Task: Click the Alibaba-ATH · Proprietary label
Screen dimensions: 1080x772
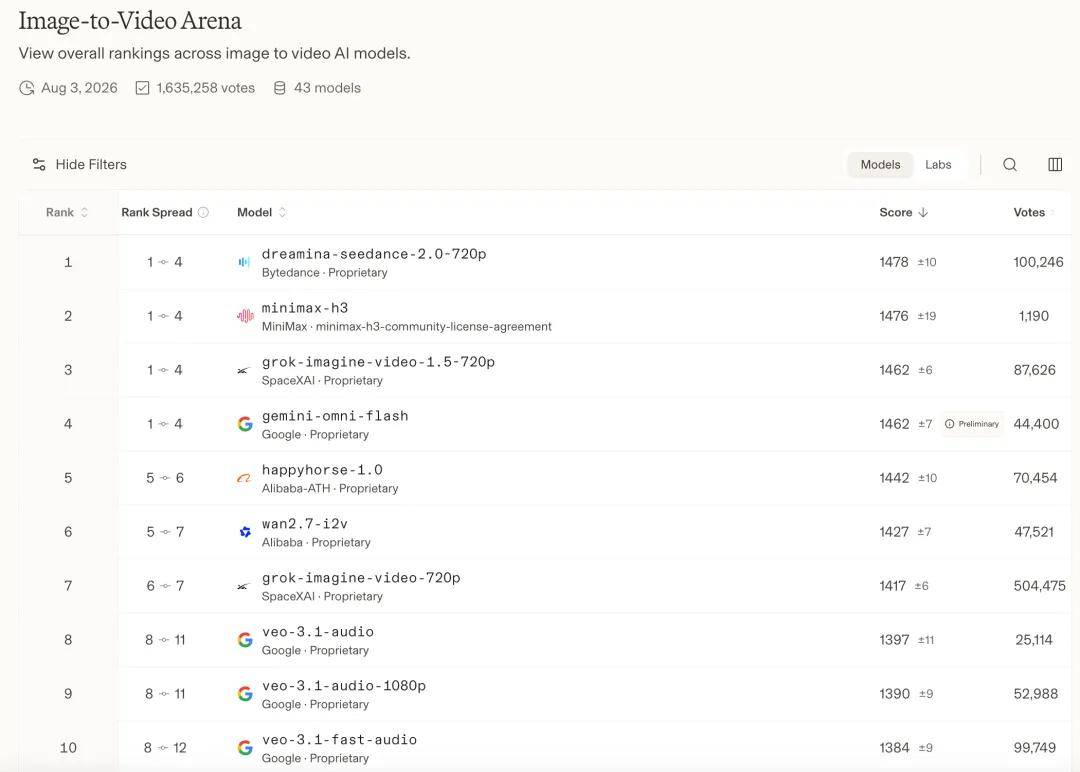Action: point(330,488)
